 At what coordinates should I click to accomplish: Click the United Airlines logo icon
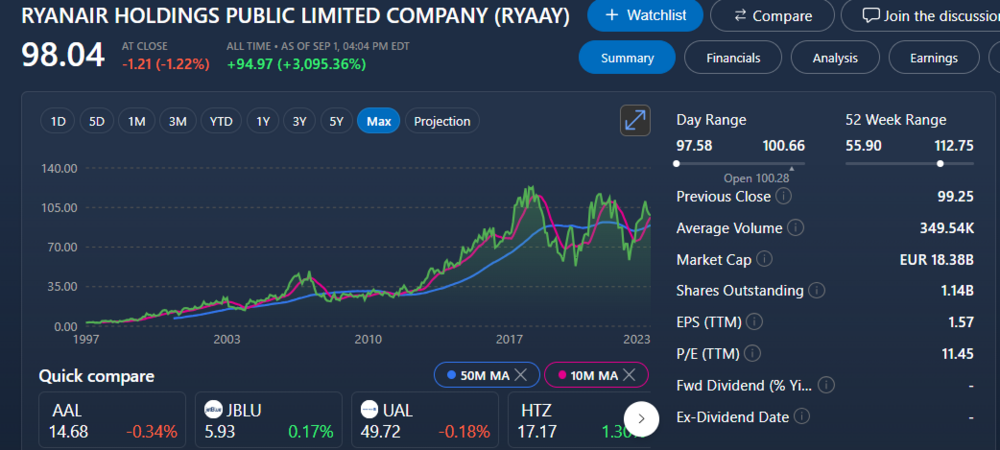(370, 409)
